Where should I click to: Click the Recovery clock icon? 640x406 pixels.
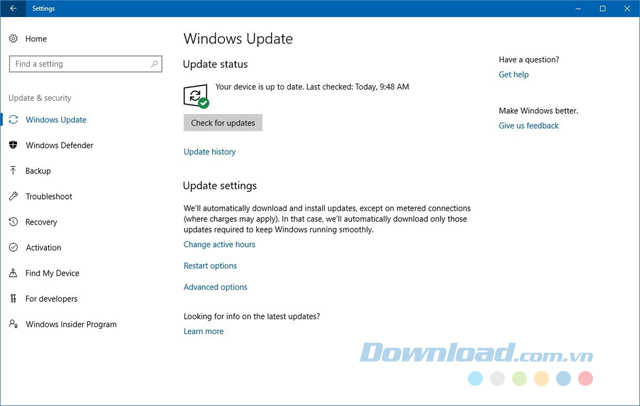click(x=13, y=222)
